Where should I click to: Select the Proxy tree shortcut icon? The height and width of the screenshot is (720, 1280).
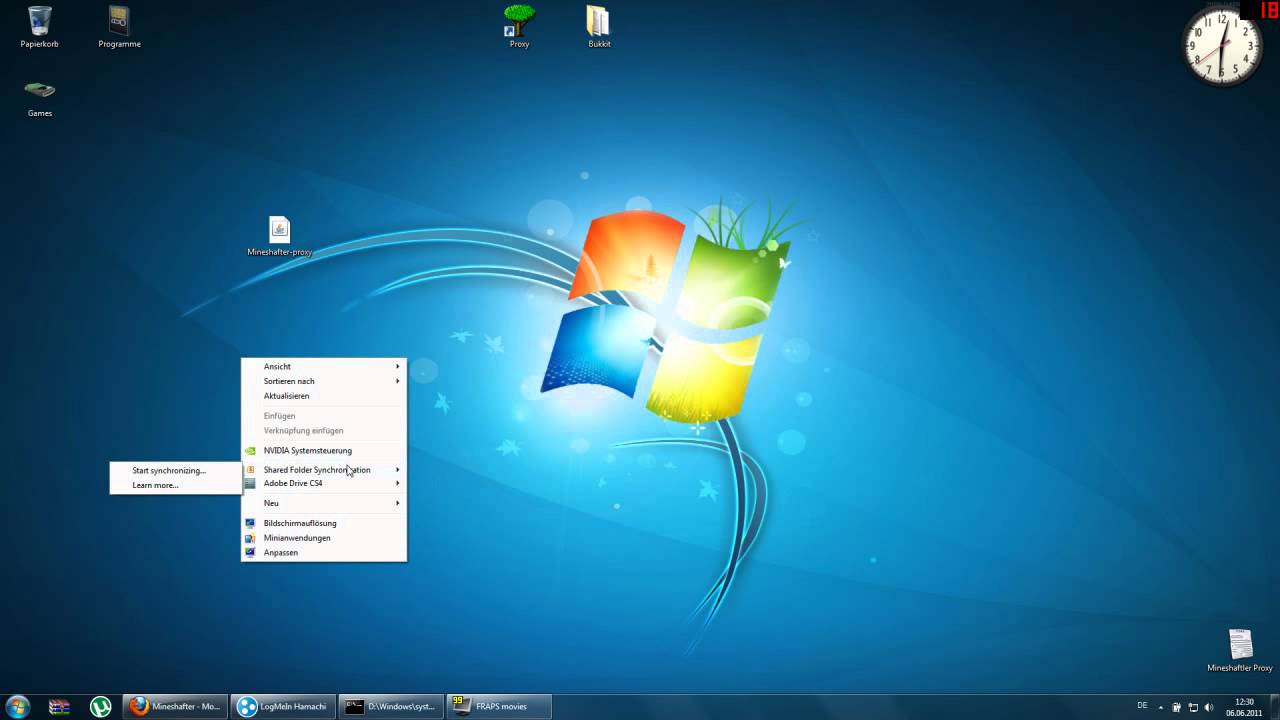click(x=519, y=27)
